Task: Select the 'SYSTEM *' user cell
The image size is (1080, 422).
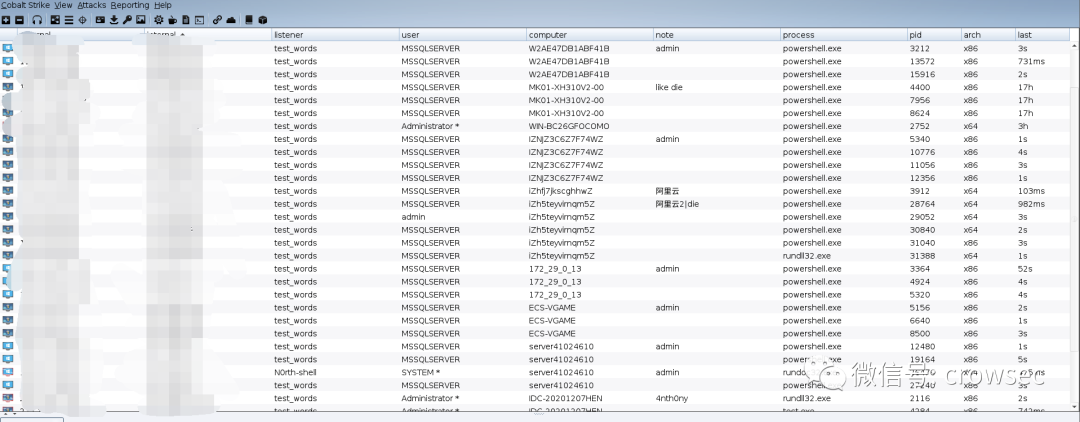Action: coord(420,372)
